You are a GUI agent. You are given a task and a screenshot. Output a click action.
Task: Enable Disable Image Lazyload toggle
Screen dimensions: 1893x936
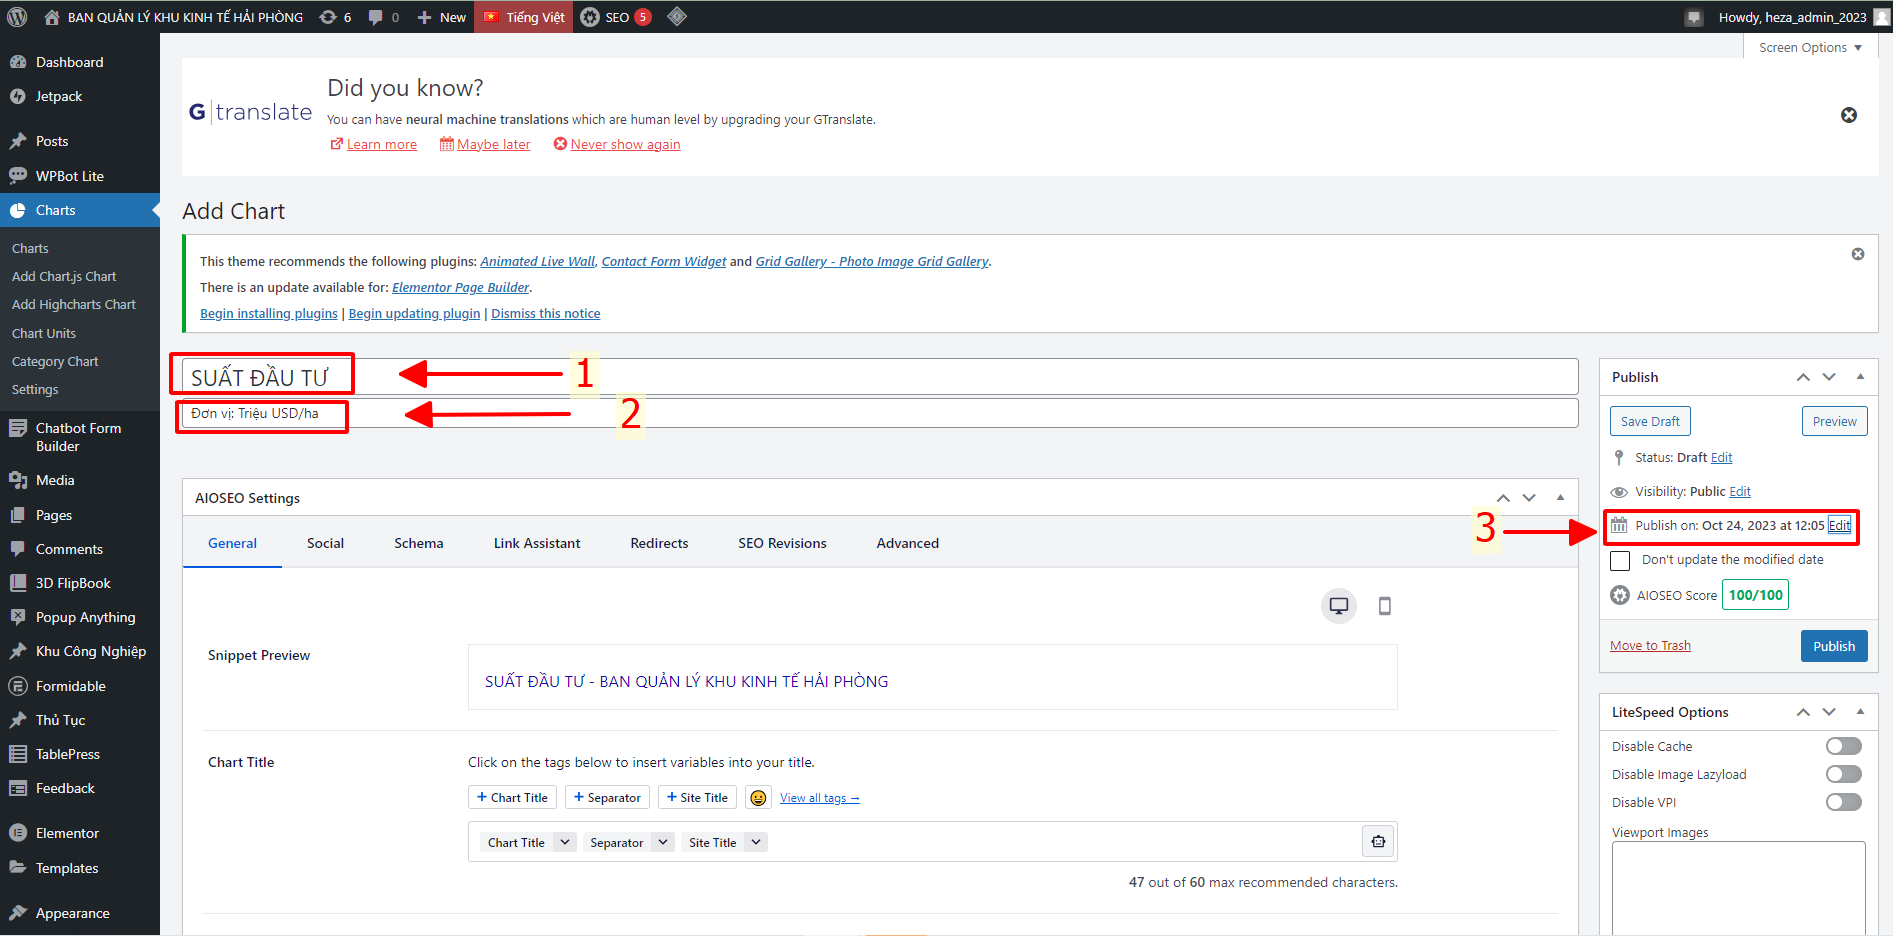pos(1843,774)
